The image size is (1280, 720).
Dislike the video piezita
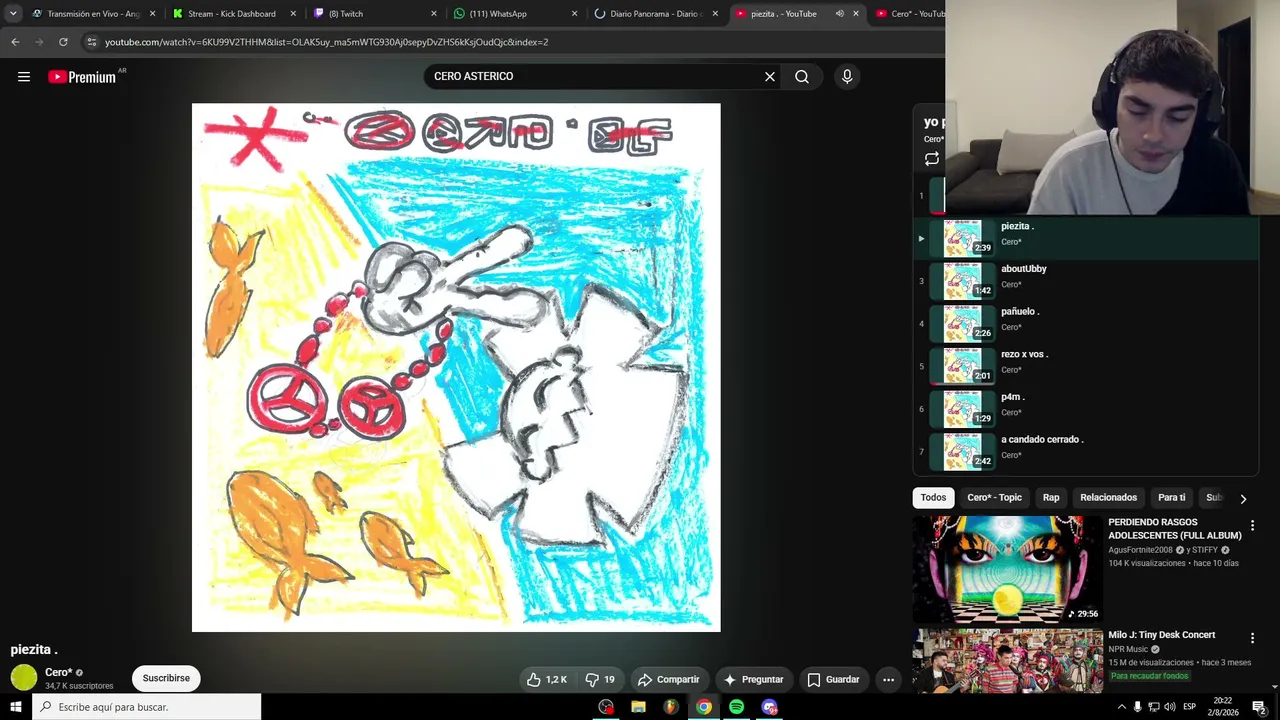click(600, 679)
